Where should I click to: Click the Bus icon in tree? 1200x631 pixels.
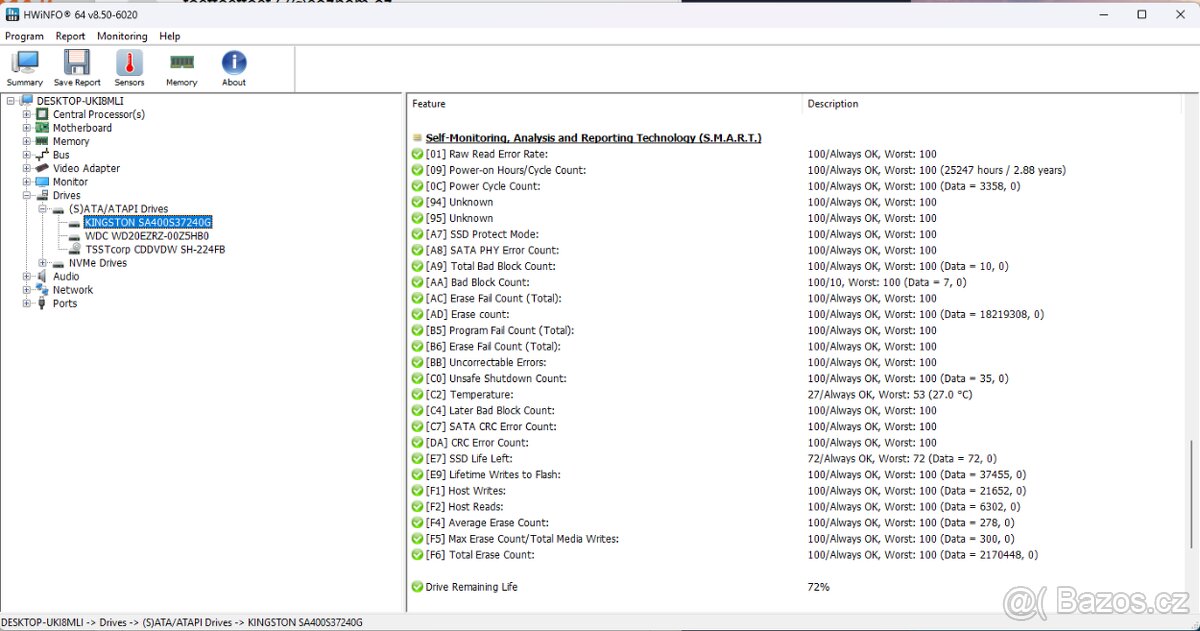[x=42, y=155]
